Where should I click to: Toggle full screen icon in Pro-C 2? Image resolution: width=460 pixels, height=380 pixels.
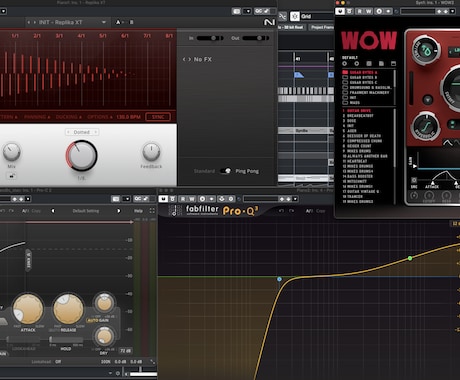[152, 211]
